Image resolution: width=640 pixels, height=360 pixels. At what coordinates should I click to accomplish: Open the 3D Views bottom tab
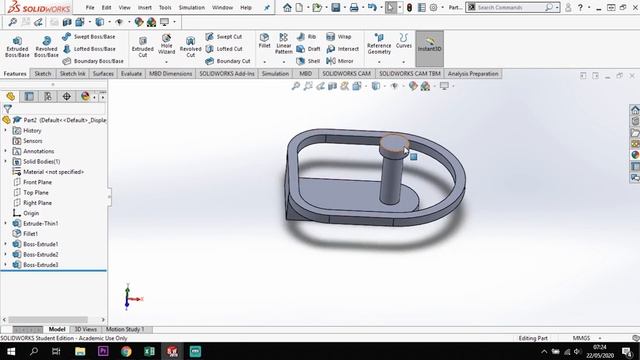point(85,329)
